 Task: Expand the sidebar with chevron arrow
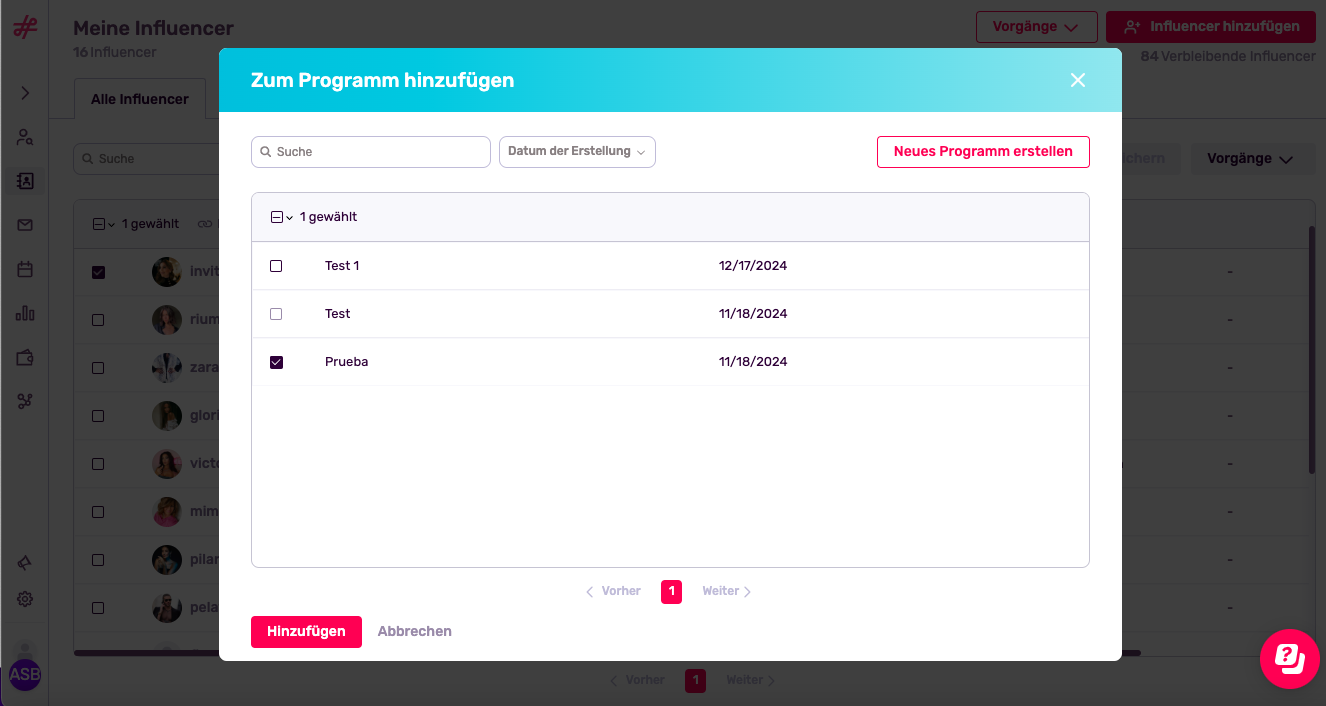click(x=25, y=93)
